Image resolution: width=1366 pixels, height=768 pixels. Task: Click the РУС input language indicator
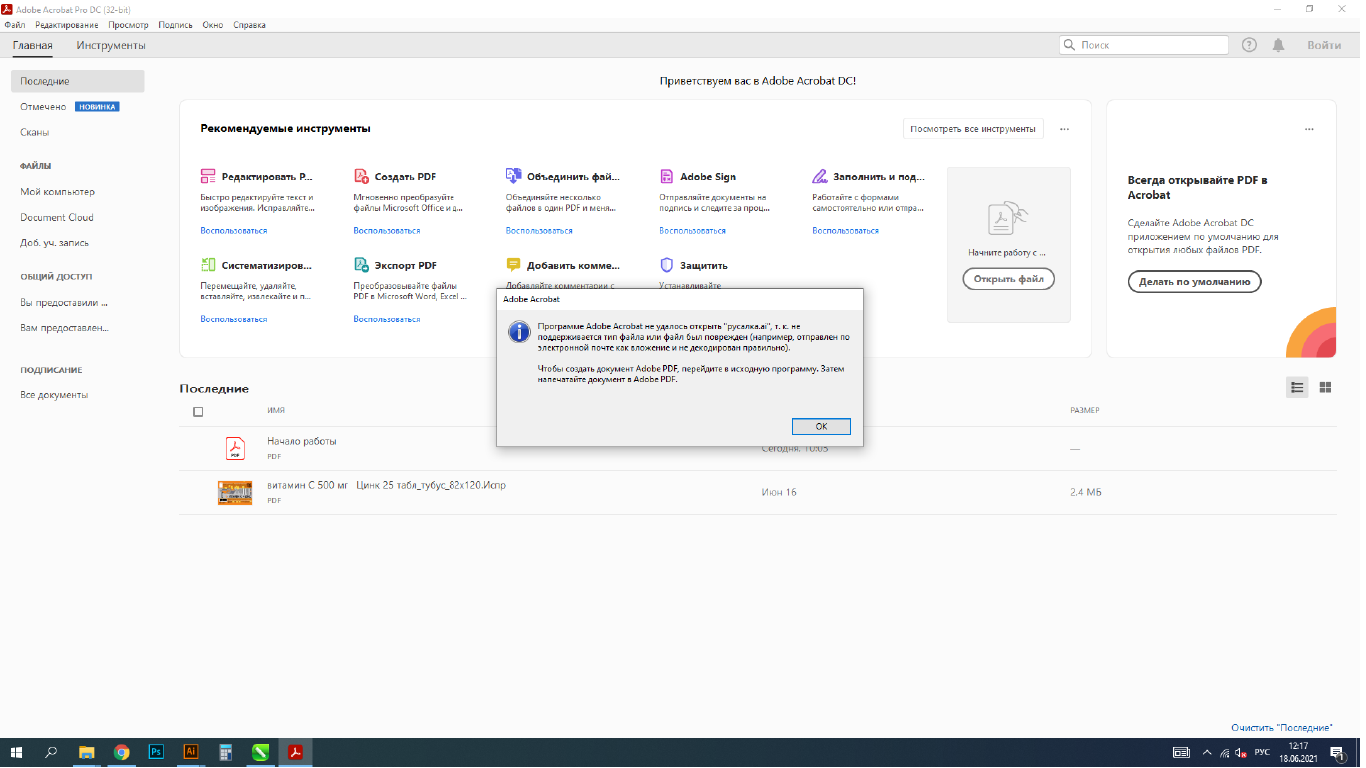click(1263, 752)
